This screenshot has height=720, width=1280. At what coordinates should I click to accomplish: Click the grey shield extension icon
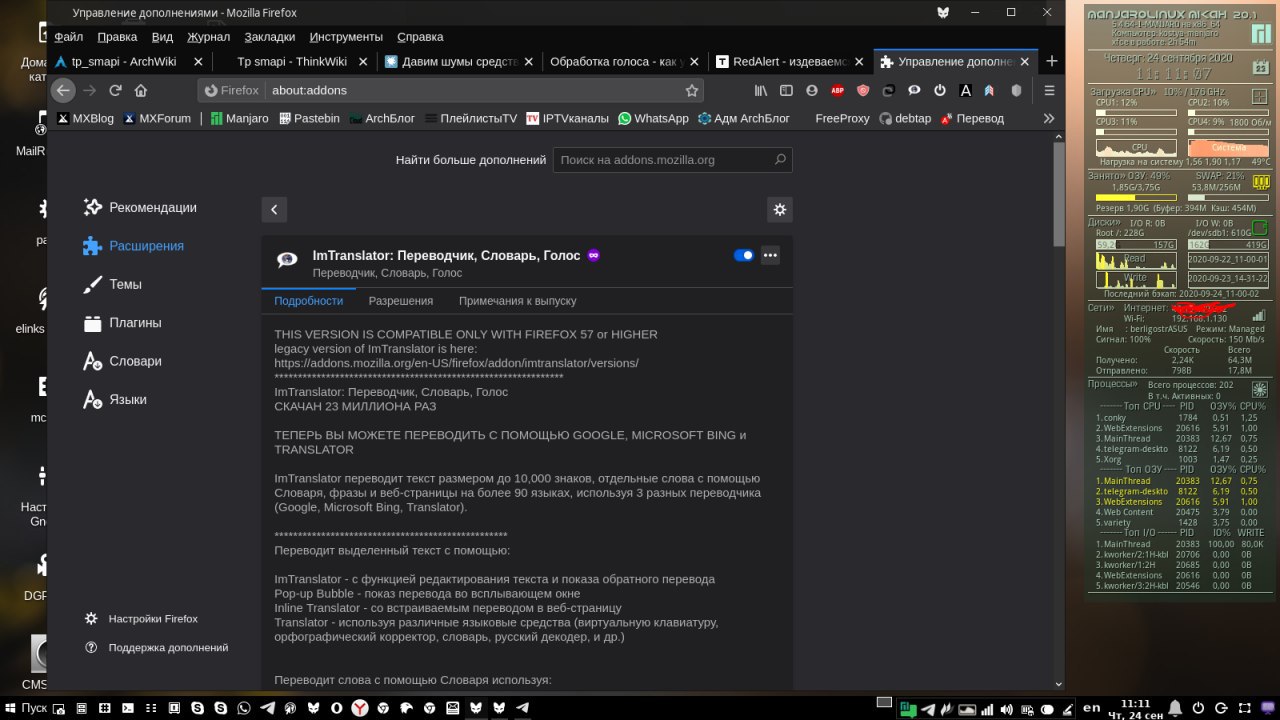click(1017, 90)
